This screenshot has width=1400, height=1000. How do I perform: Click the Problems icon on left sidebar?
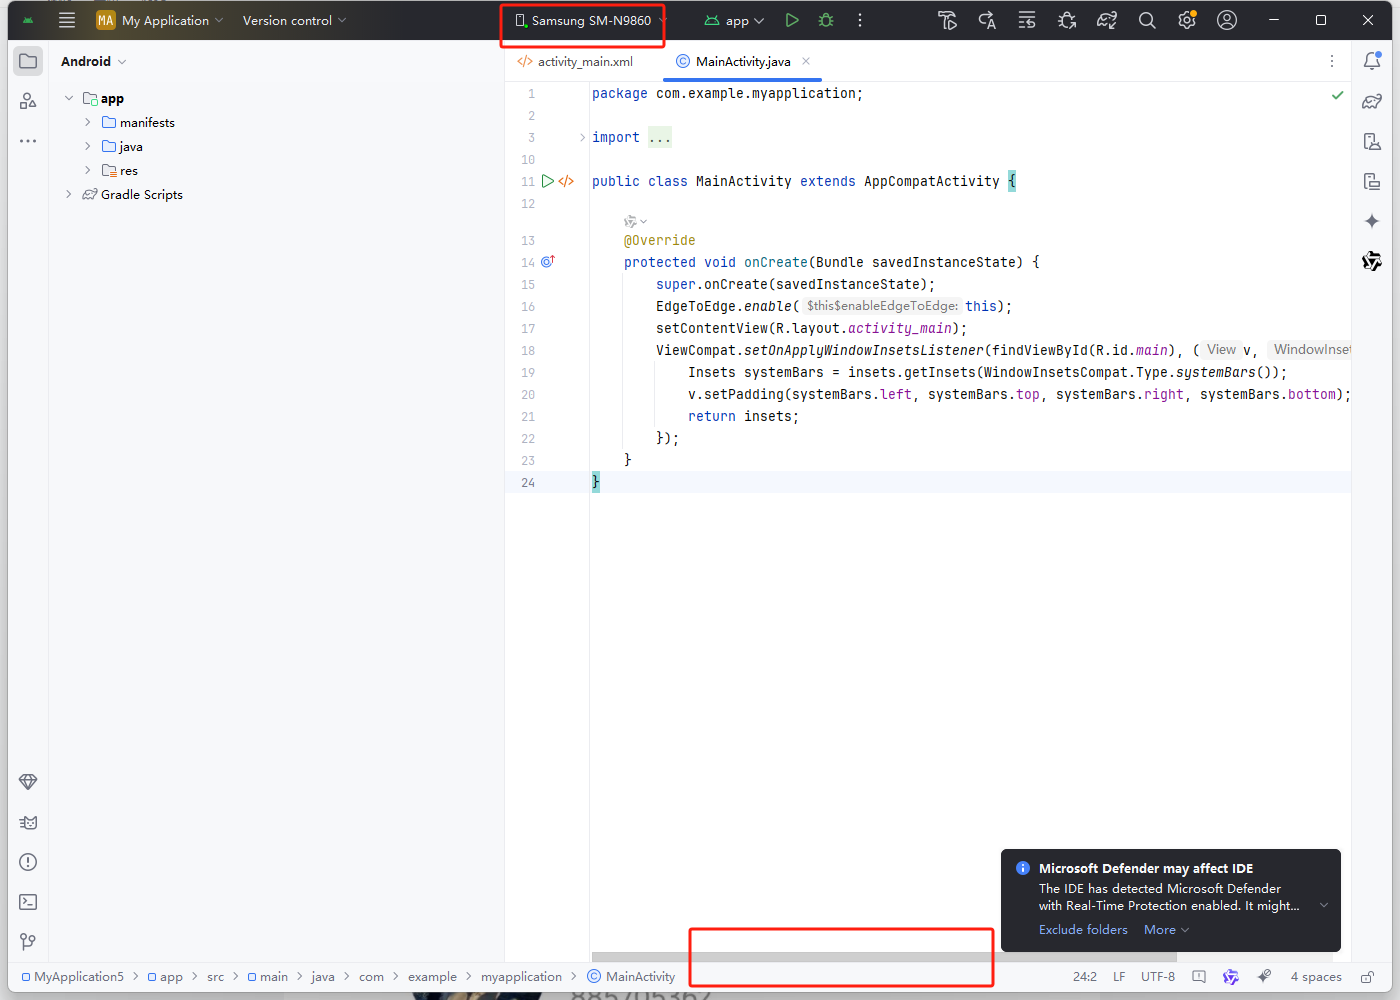click(x=27, y=861)
